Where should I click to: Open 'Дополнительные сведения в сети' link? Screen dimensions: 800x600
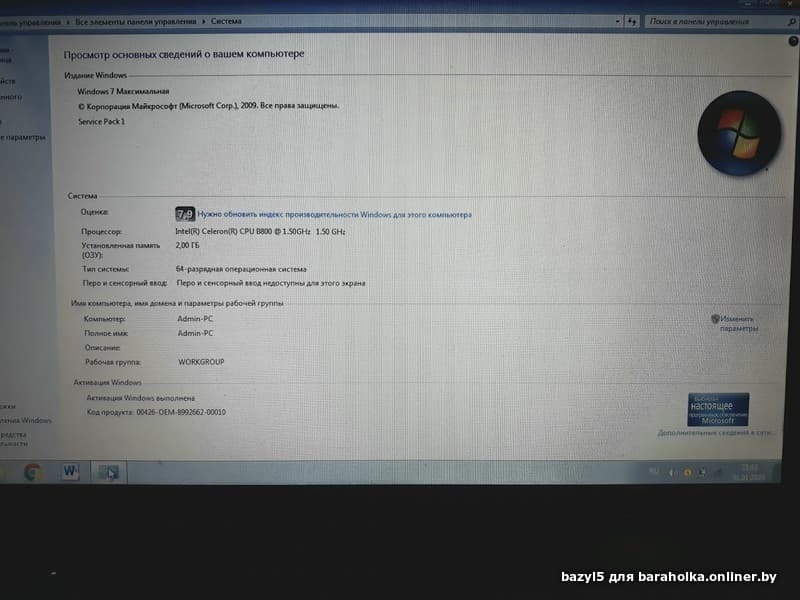715,433
